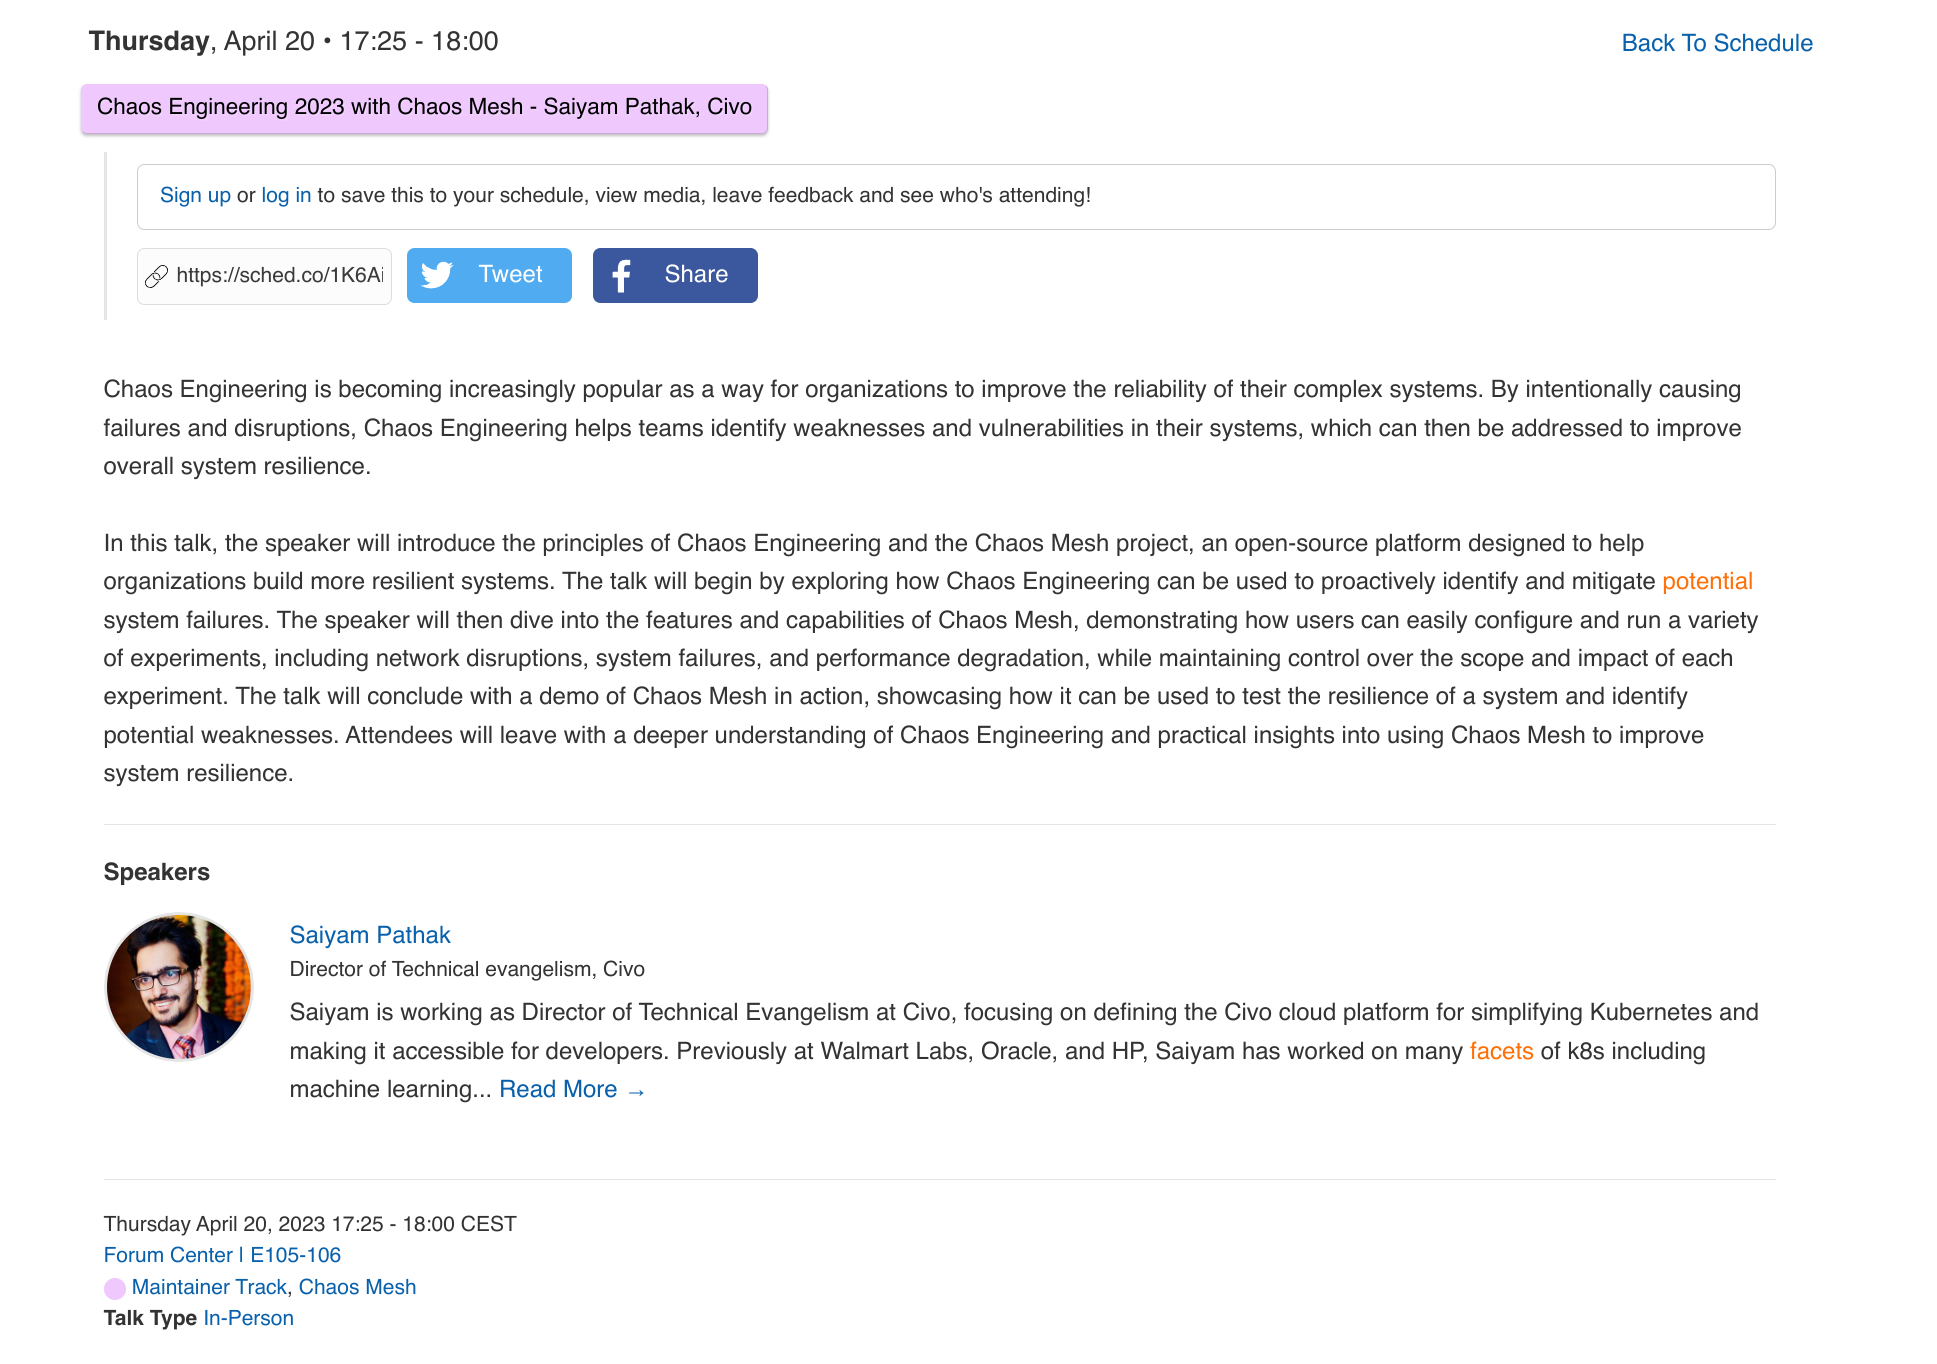
Task: Tweet this session
Action: (489, 275)
